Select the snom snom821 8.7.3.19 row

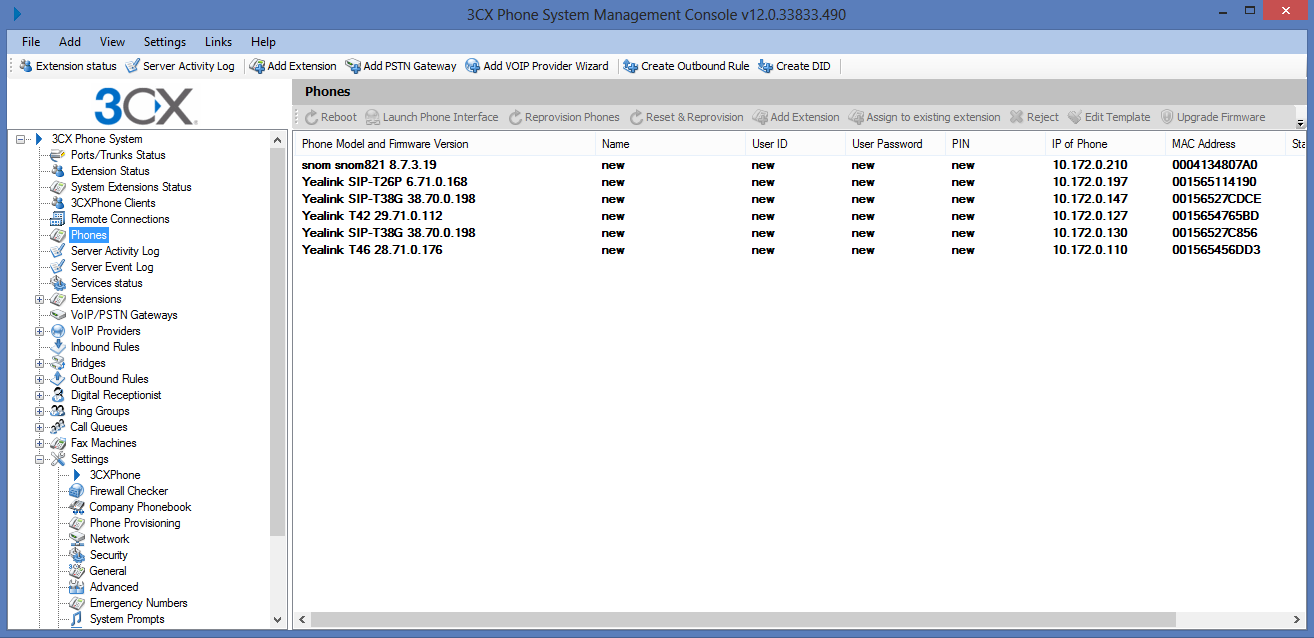800,165
